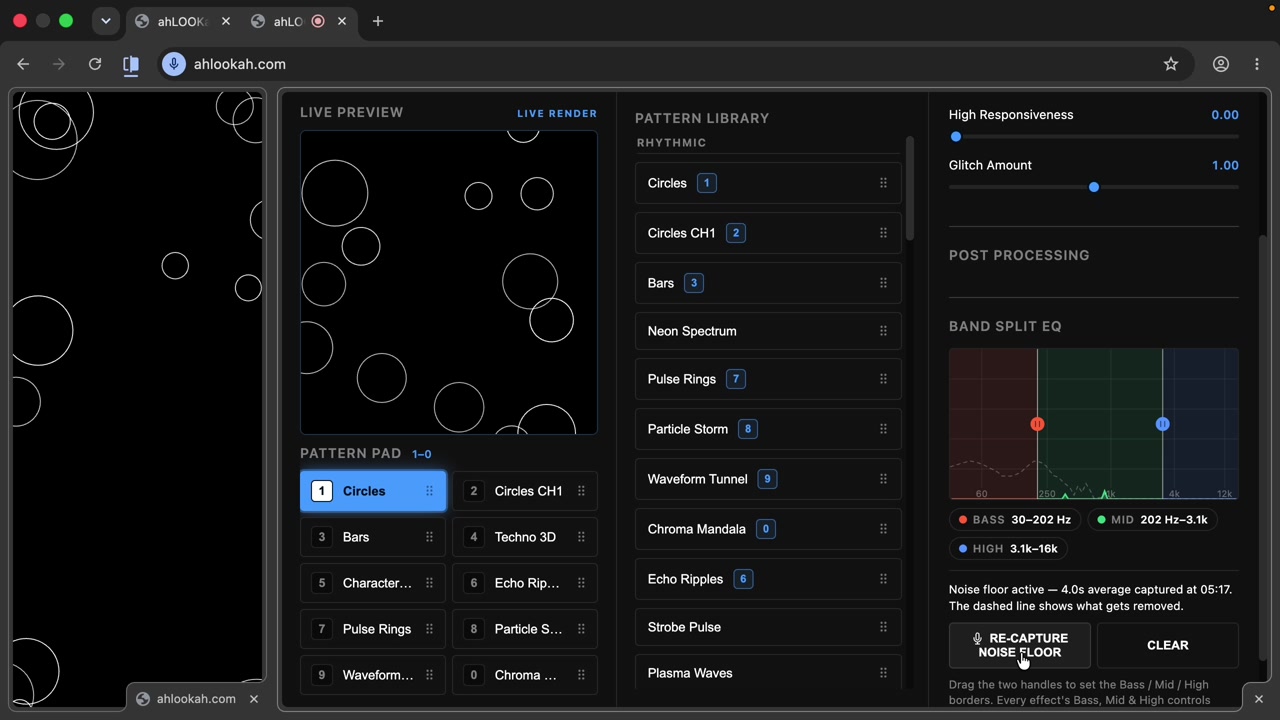Click the LIVE RENDER label
The width and height of the screenshot is (1280, 720).
point(557,114)
